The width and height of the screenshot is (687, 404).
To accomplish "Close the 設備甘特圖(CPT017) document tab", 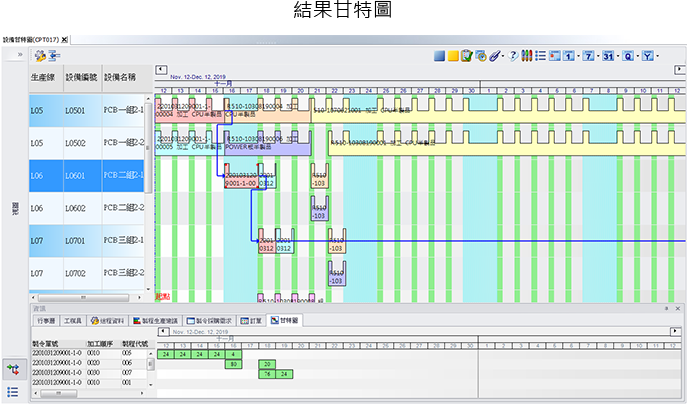I will (65, 39).
